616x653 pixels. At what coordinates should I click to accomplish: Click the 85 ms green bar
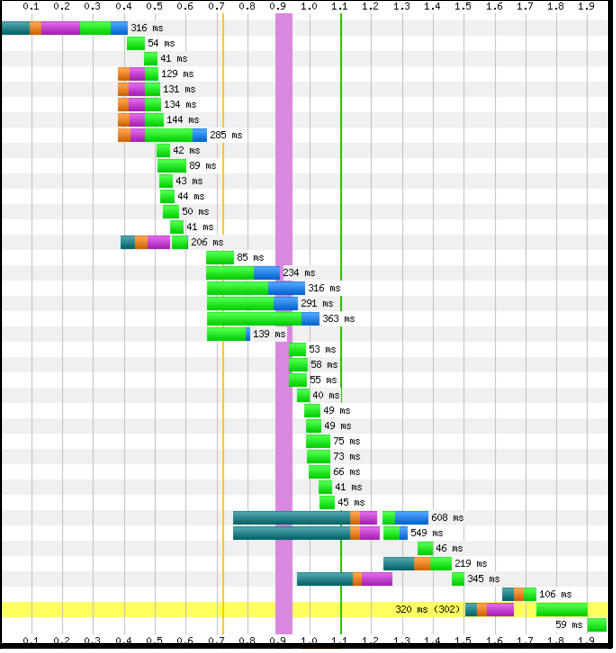point(220,257)
